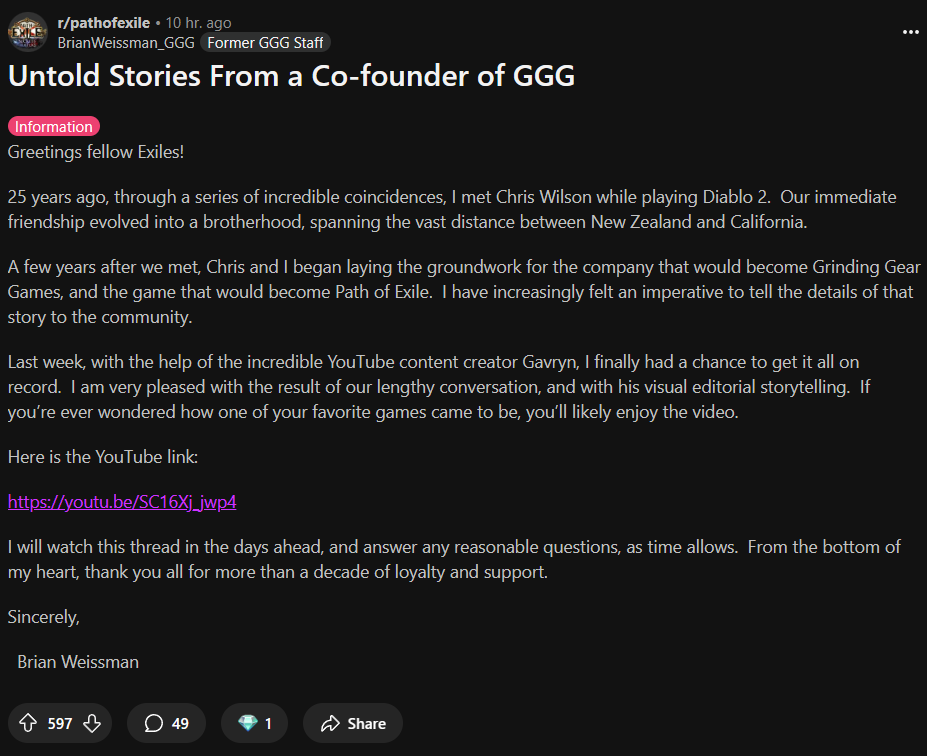This screenshot has width=927, height=756.
Task: Click the post title Untold Stories heading
Action: pos(291,76)
